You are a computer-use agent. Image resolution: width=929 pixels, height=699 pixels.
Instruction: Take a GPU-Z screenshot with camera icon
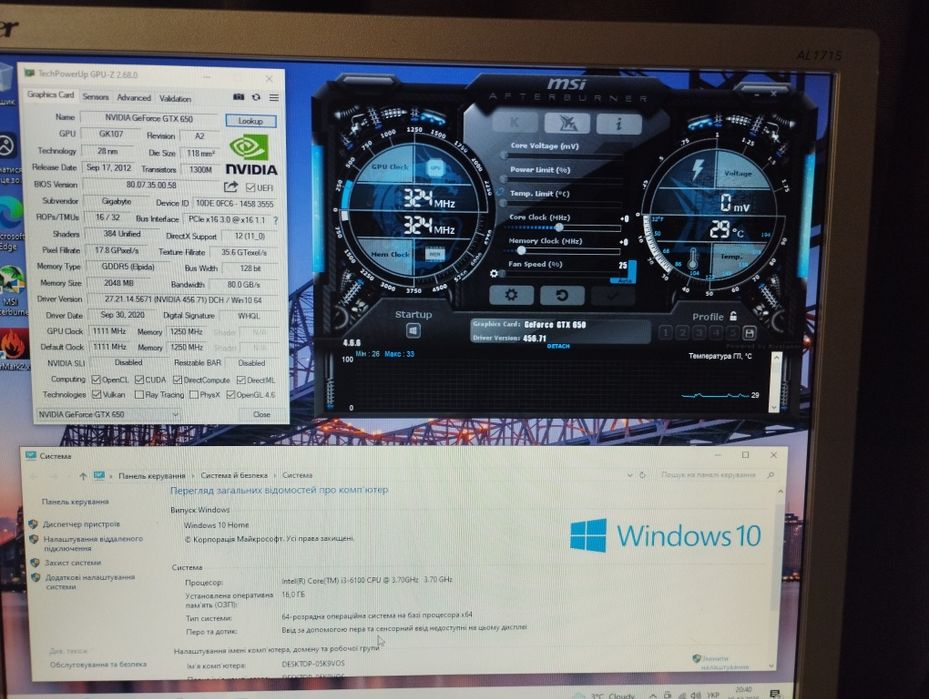point(238,97)
